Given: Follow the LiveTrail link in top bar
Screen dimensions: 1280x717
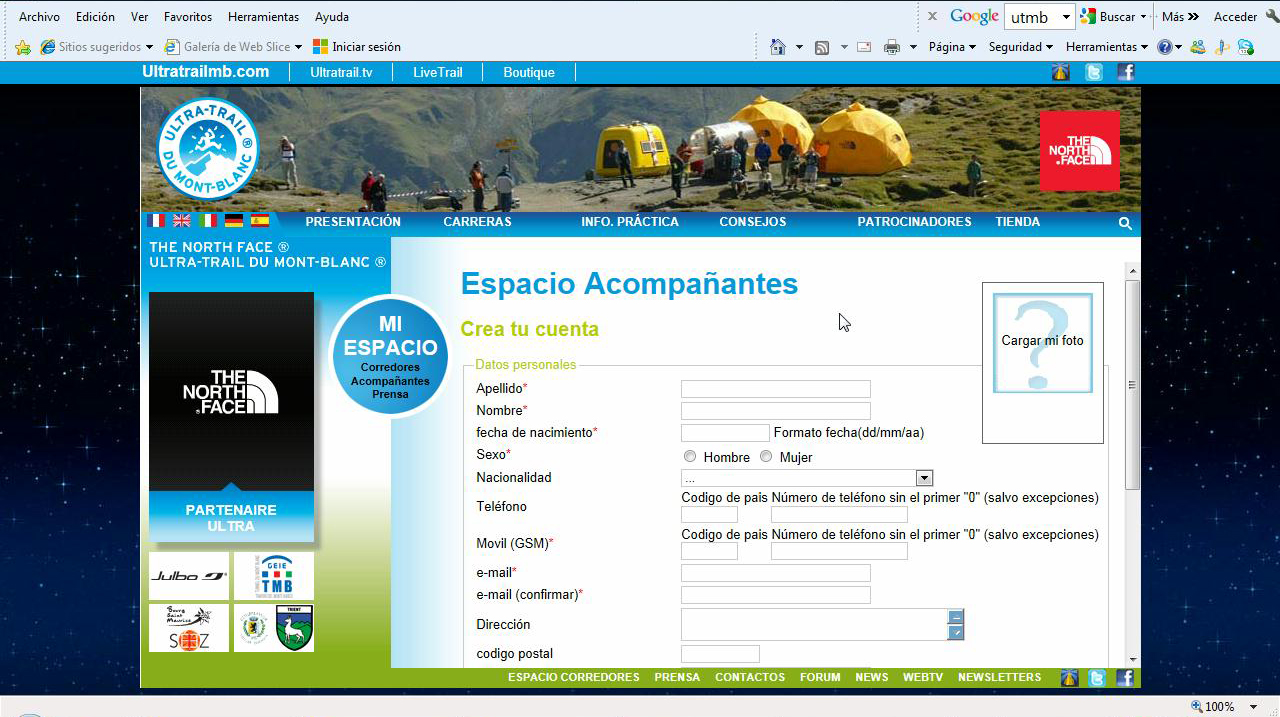Looking at the screenshot, I should tap(437, 72).
